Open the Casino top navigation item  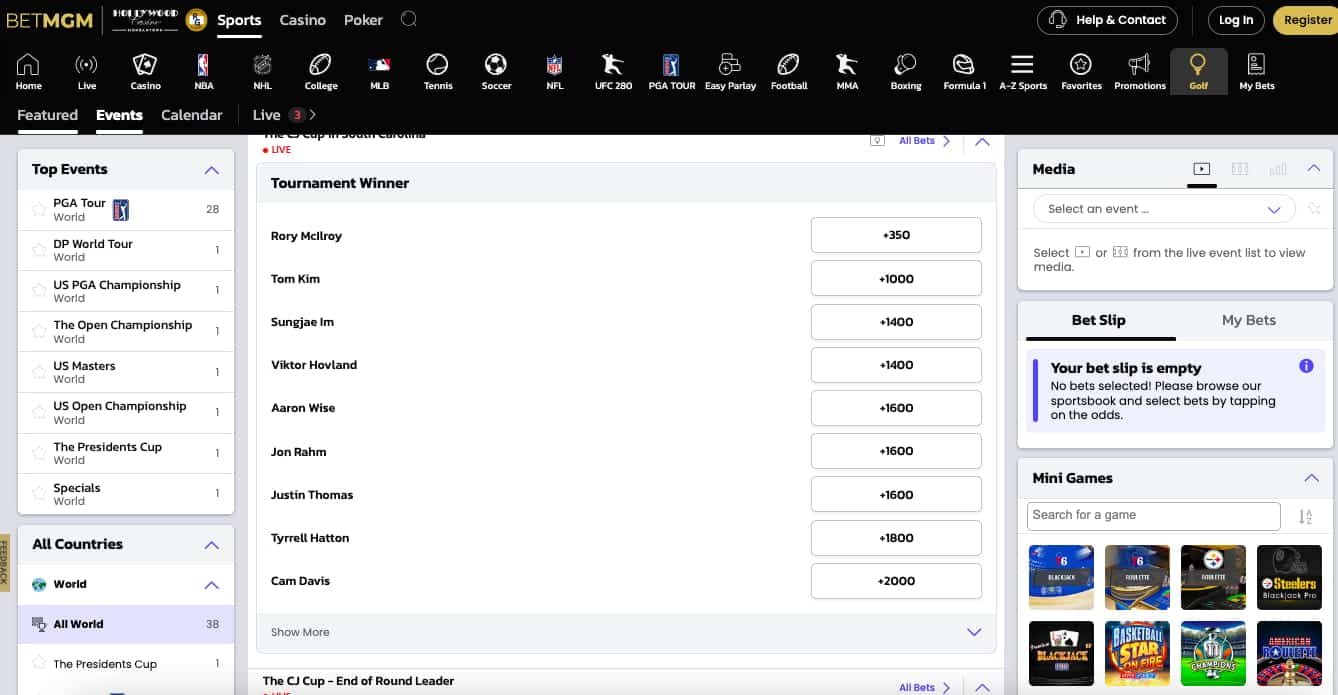click(302, 20)
